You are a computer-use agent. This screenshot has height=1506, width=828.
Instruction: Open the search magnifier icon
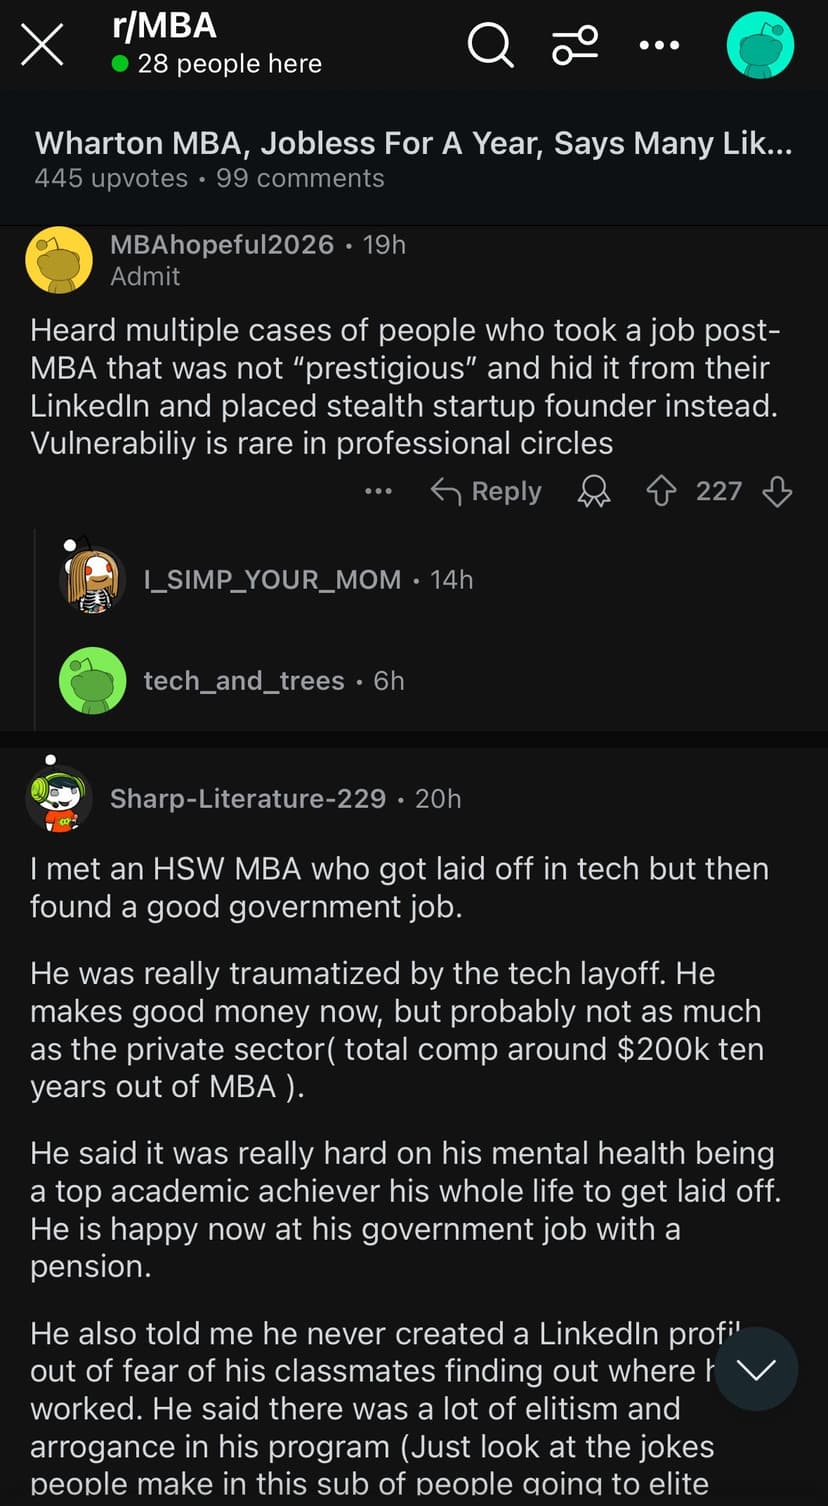[x=490, y=45]
